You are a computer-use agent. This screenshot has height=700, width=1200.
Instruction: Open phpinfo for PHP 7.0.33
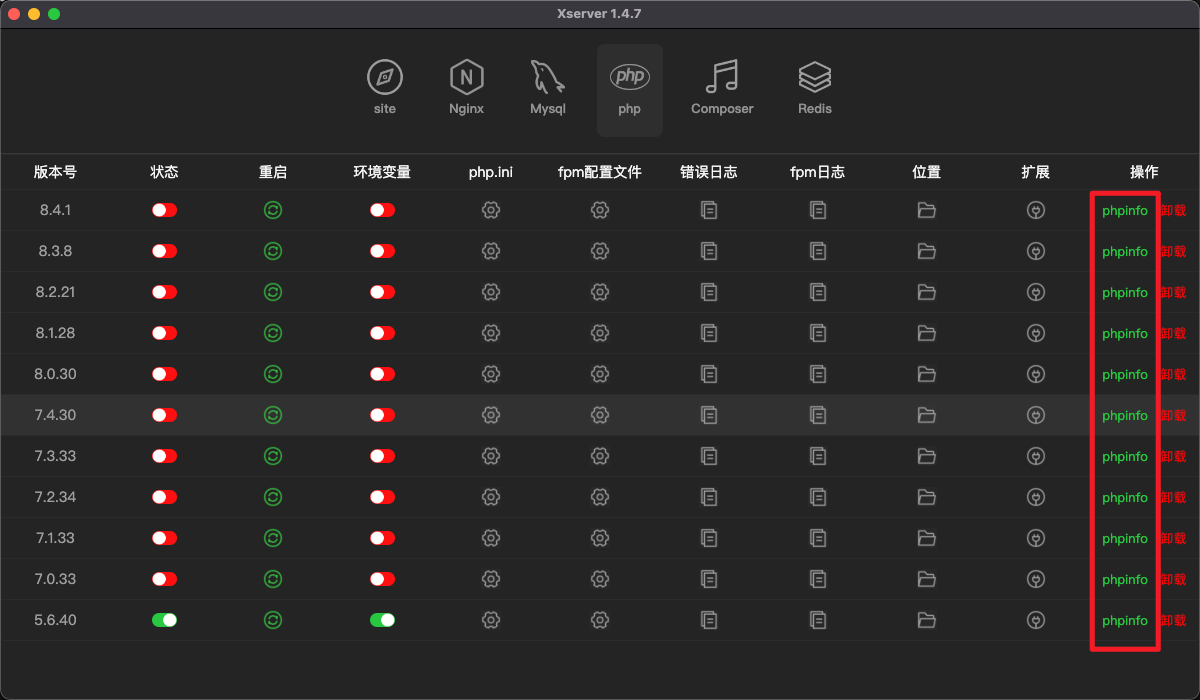(x=1125, y=580)
